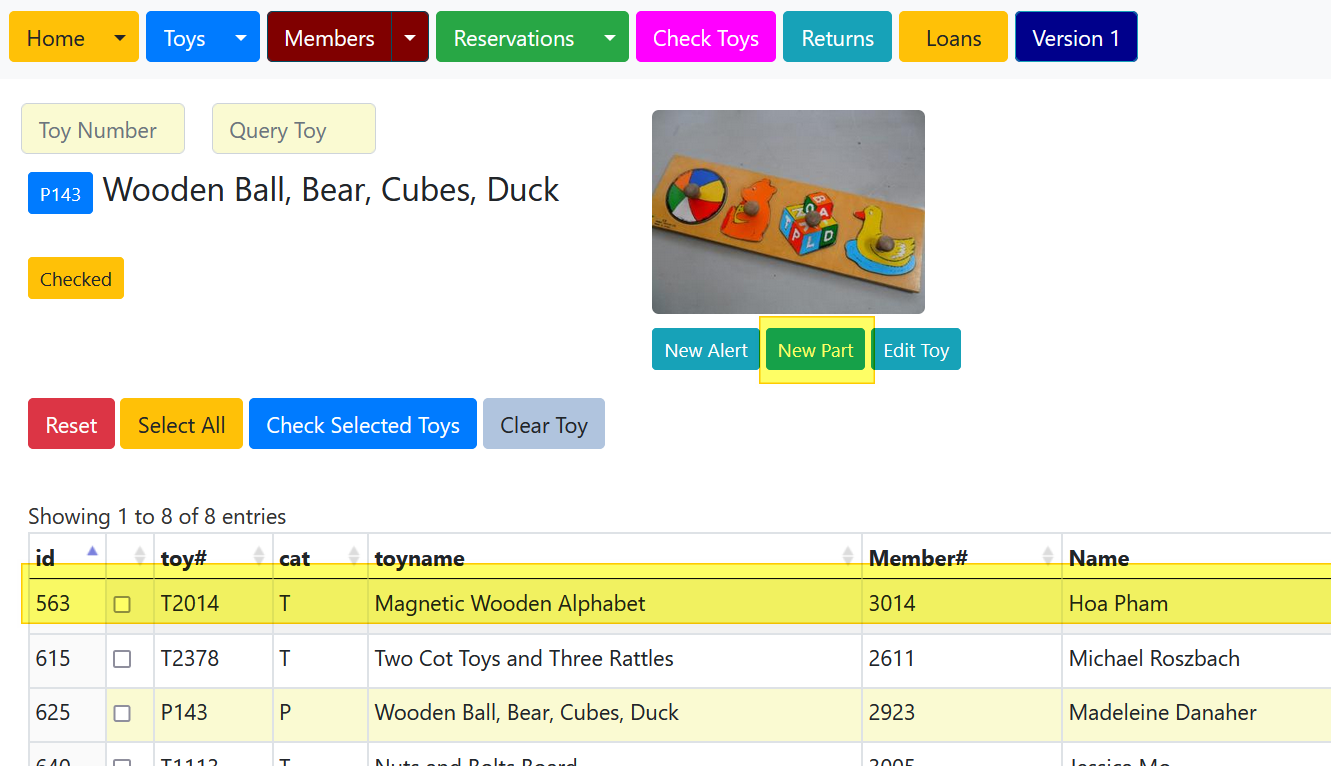Click the red Reset button
Screen dimensions: 1331x766
pyautogui.click(x=71, y=424)
